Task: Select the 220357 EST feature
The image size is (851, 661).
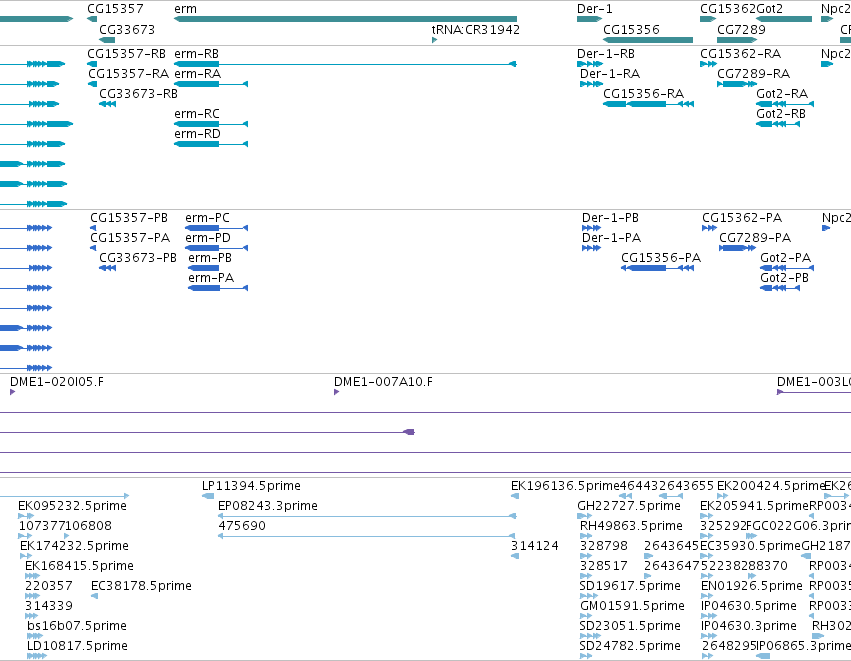Action: pos(33,596)
